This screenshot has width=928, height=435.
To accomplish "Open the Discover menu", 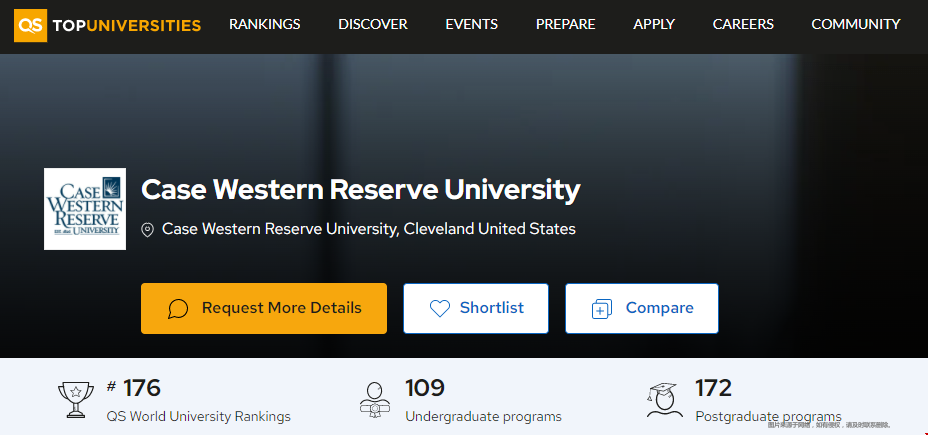I will coord(373,24).
